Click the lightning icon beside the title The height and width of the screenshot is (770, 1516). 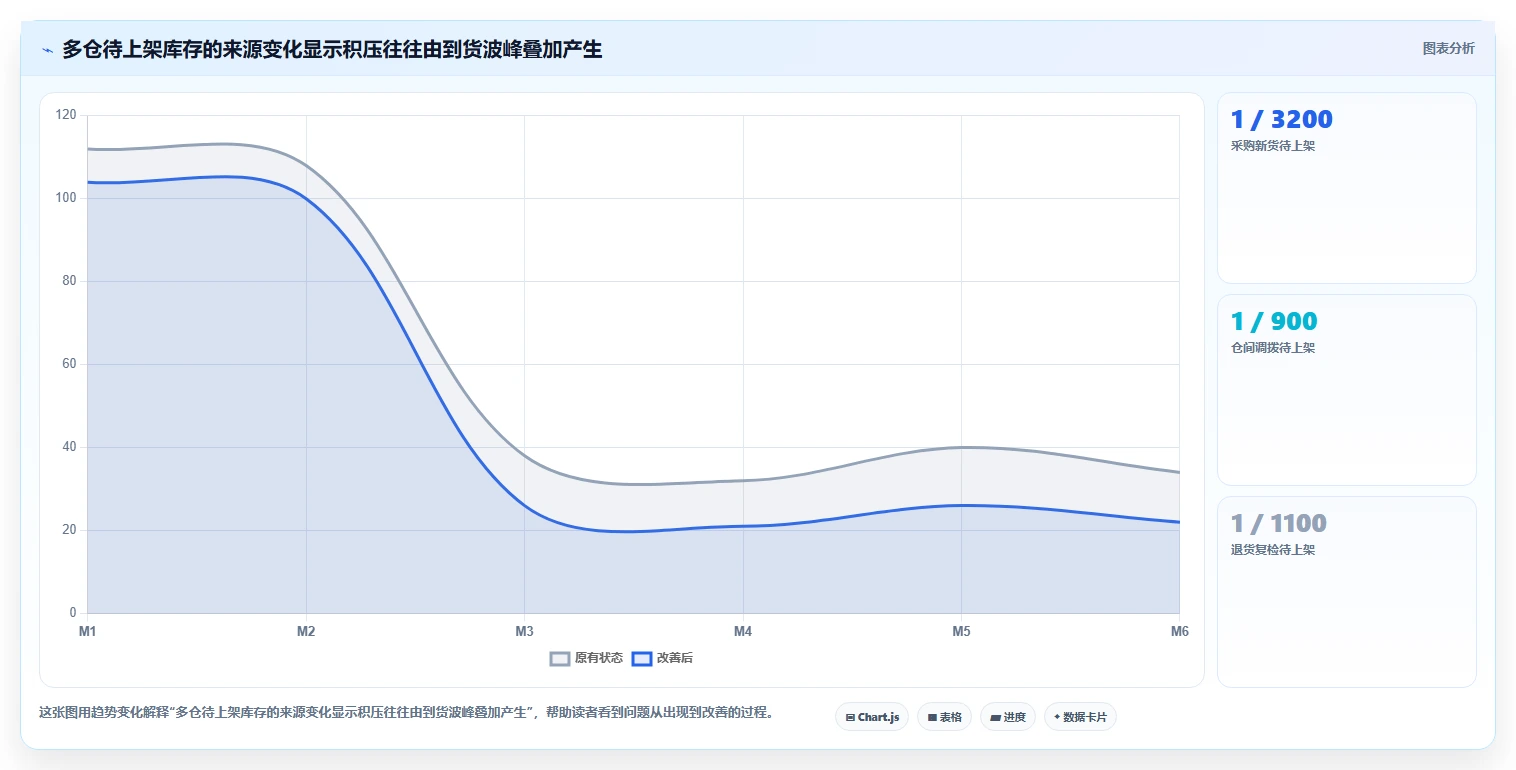(x=47, y=50)
